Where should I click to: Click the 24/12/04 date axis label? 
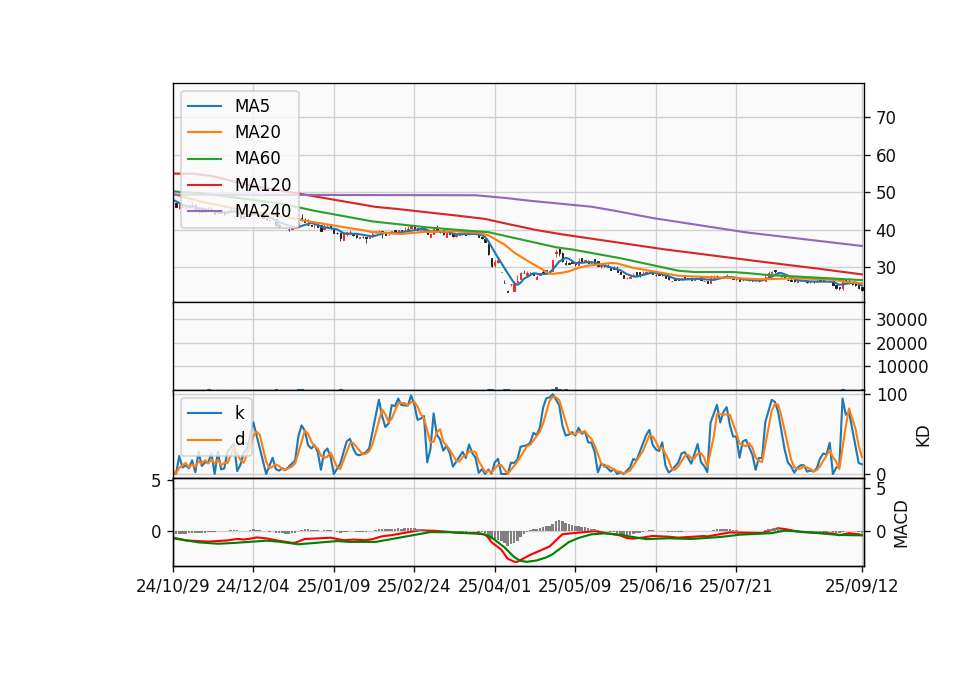pyautogui.click(x=253, y=586)
